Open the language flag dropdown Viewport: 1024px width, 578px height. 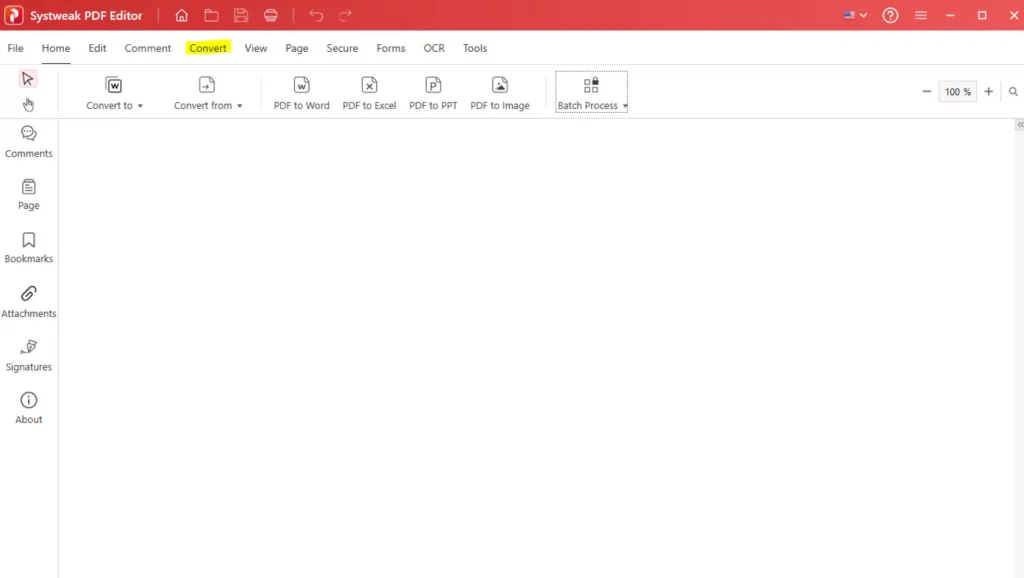(855, 15)
